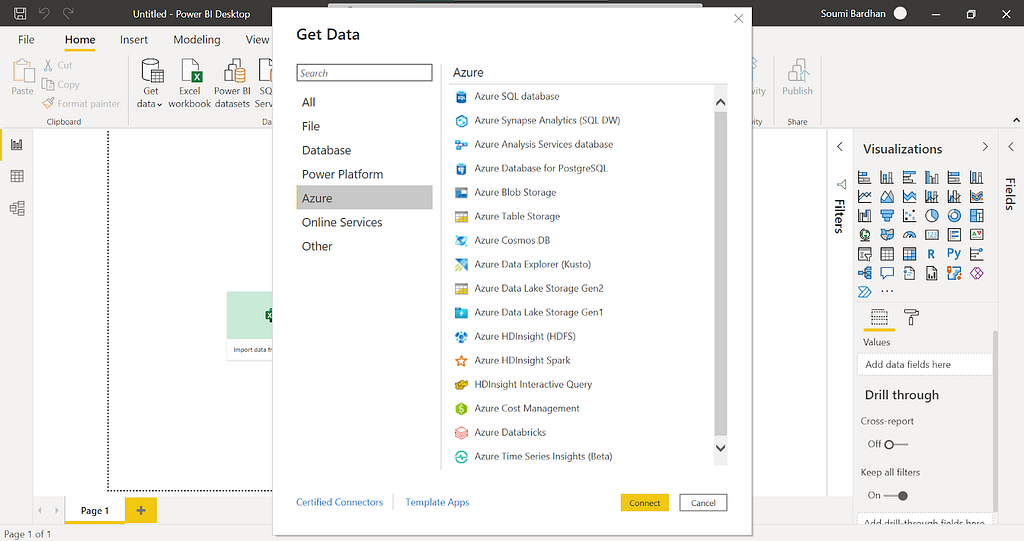Viewport: 1024px width, 541px height.
Task: Switch to the Format paint roller tab
Action: point(911,318)
